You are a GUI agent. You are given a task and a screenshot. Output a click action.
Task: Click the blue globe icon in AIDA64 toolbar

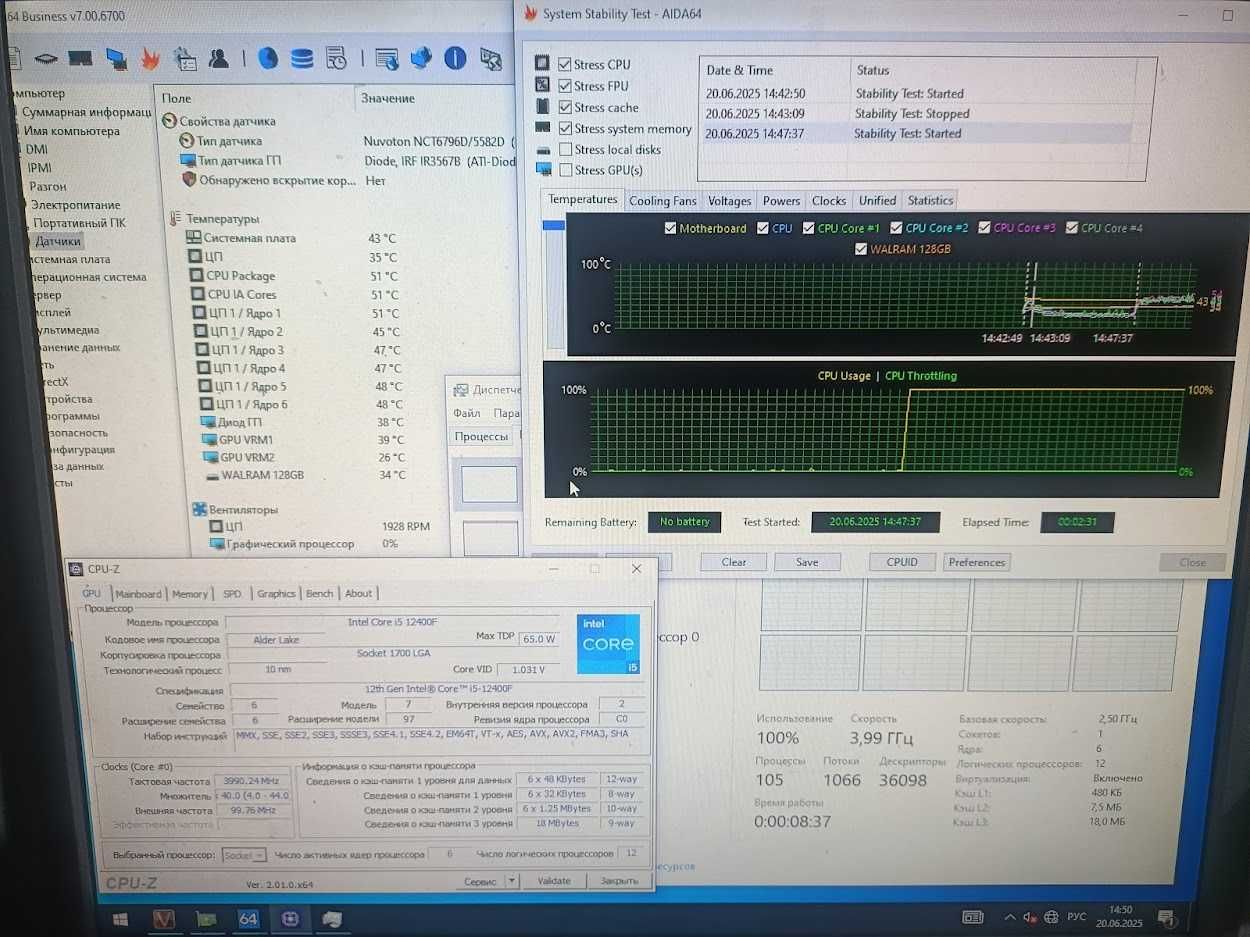pyautogui.click(x=268, y=58)
